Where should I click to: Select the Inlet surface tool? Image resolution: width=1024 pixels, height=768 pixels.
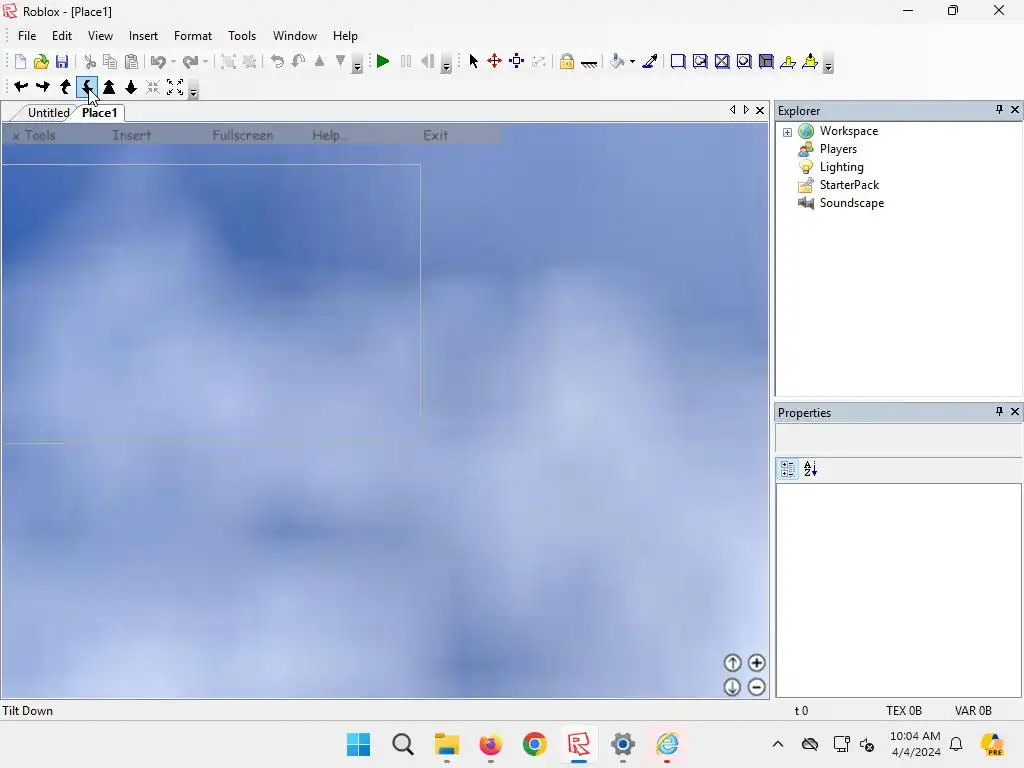pos(766,61)
